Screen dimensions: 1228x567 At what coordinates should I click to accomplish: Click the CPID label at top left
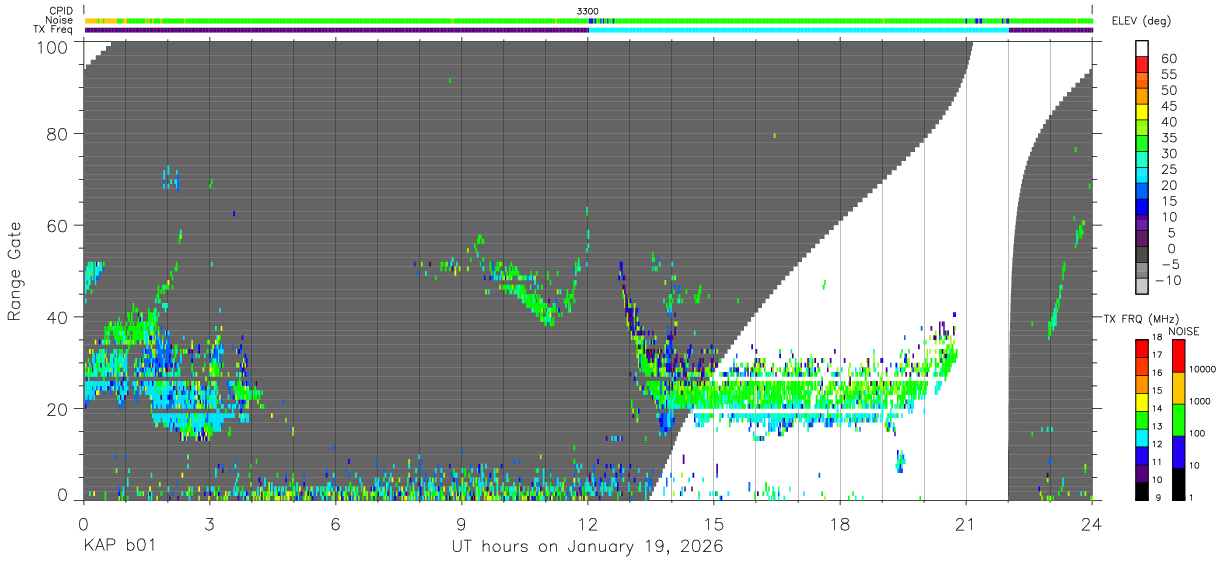[x=60, y=11]
